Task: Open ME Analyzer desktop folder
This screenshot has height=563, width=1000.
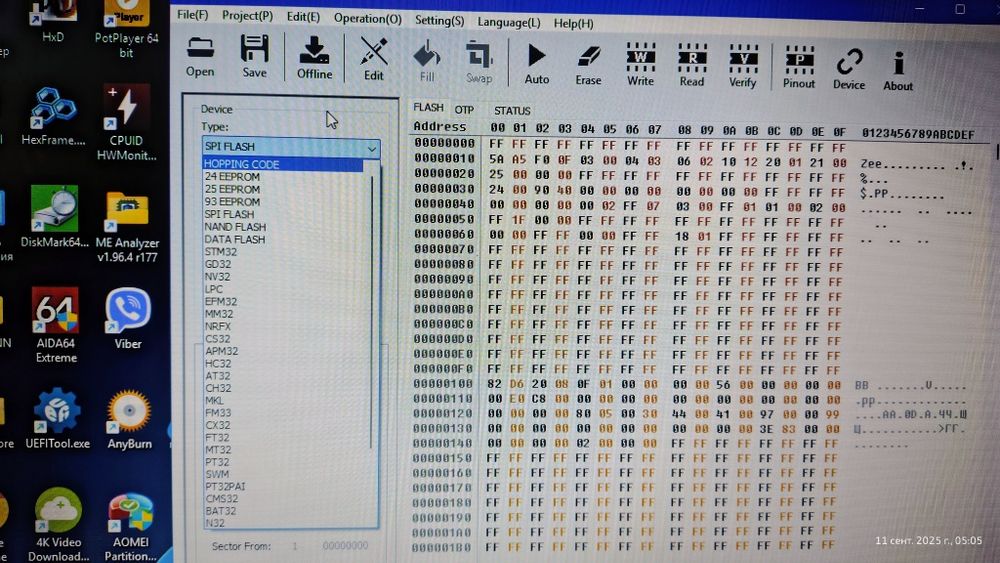Action: [127, 226]
